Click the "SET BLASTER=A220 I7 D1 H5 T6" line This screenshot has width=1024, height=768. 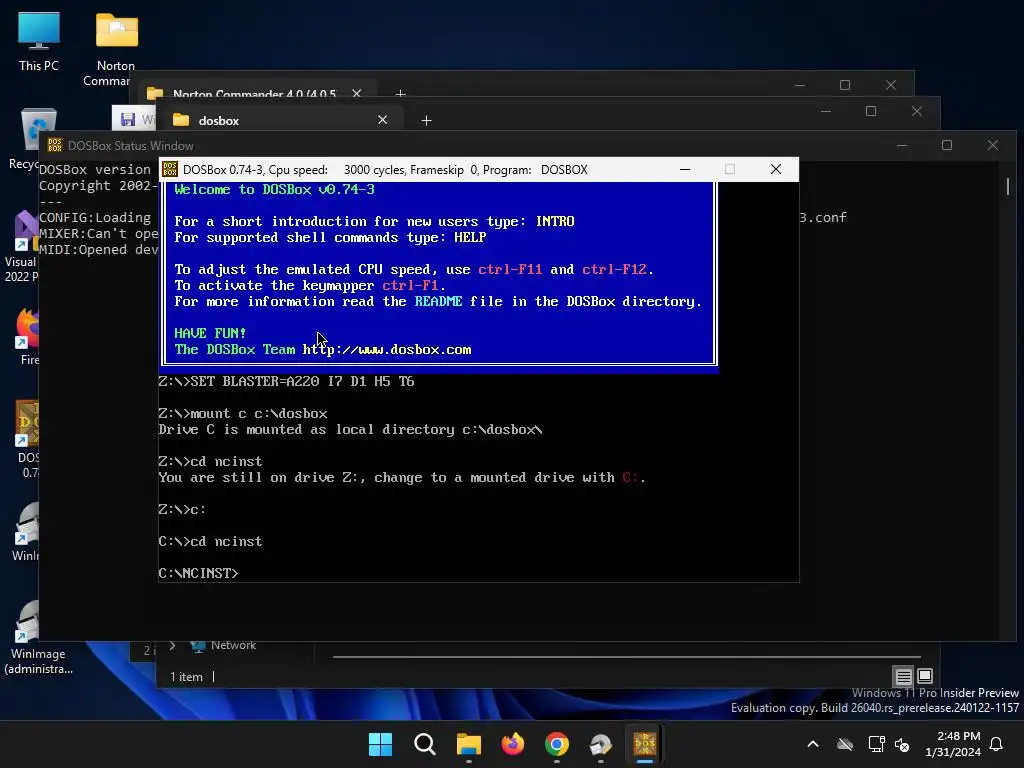click(286, 381)
